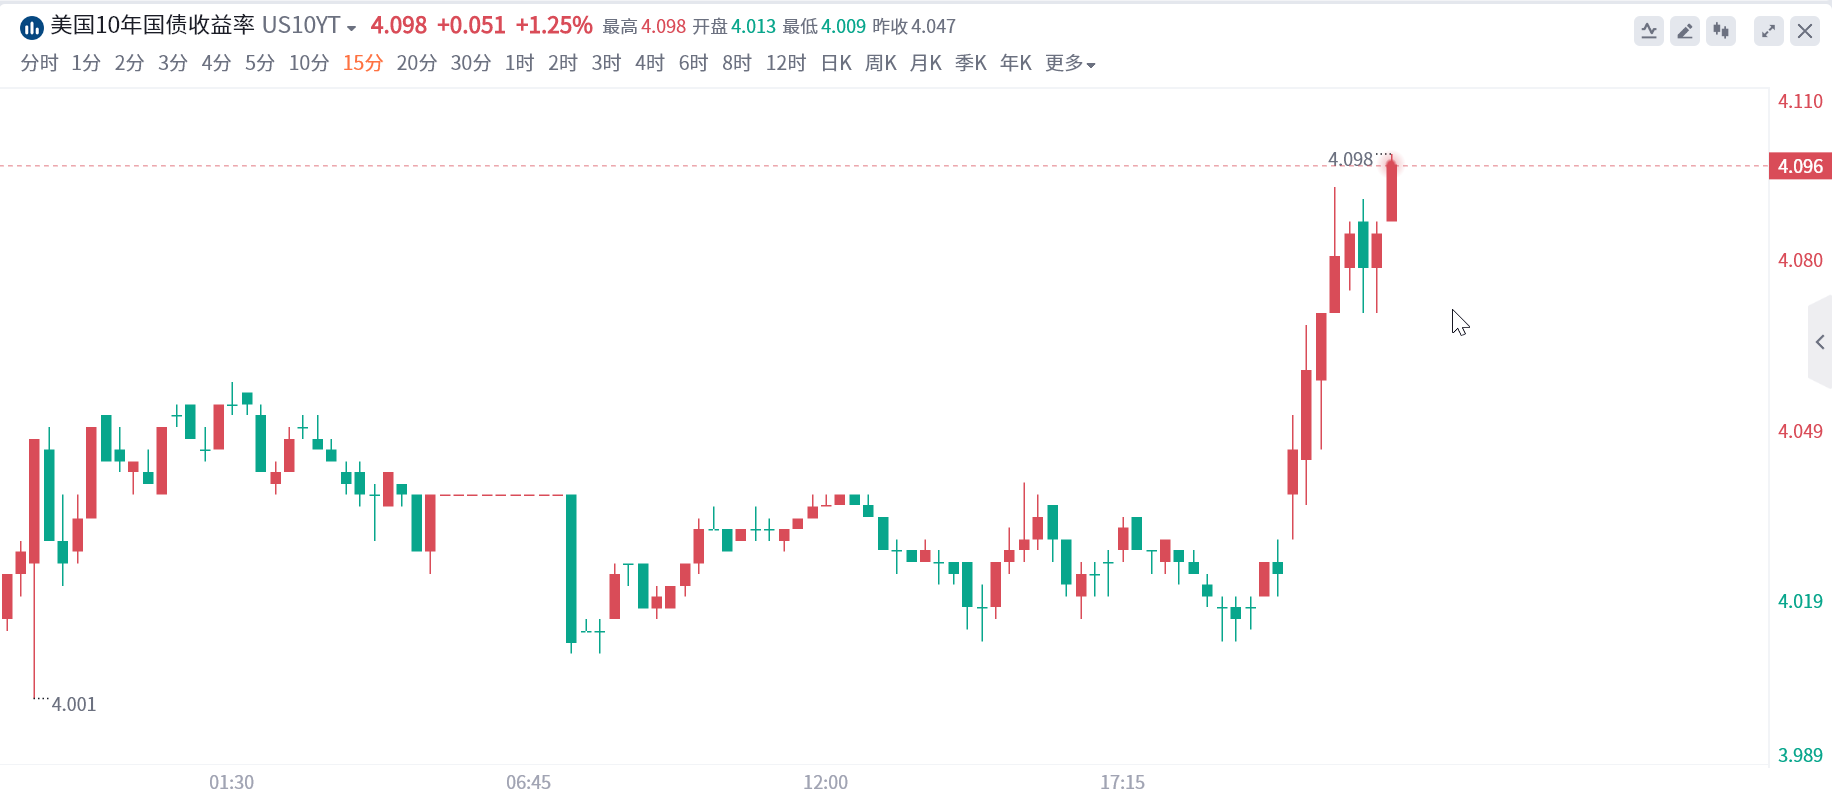Open the indicators line chart icon

click(x=1649, y=31)
